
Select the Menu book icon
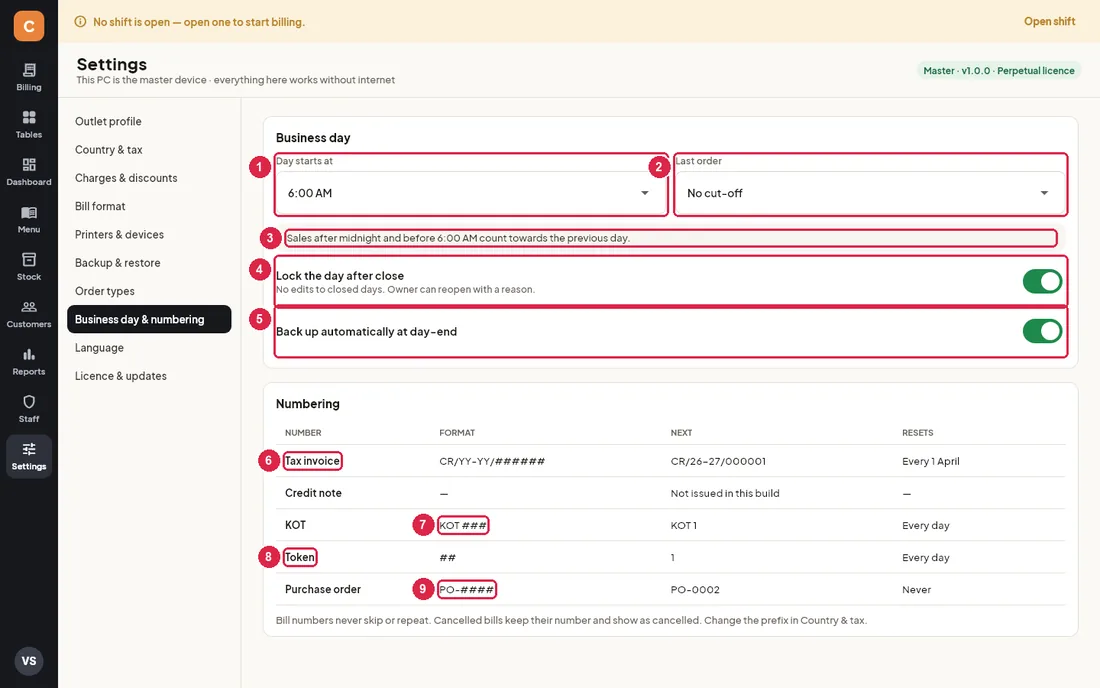click(29, 213)
